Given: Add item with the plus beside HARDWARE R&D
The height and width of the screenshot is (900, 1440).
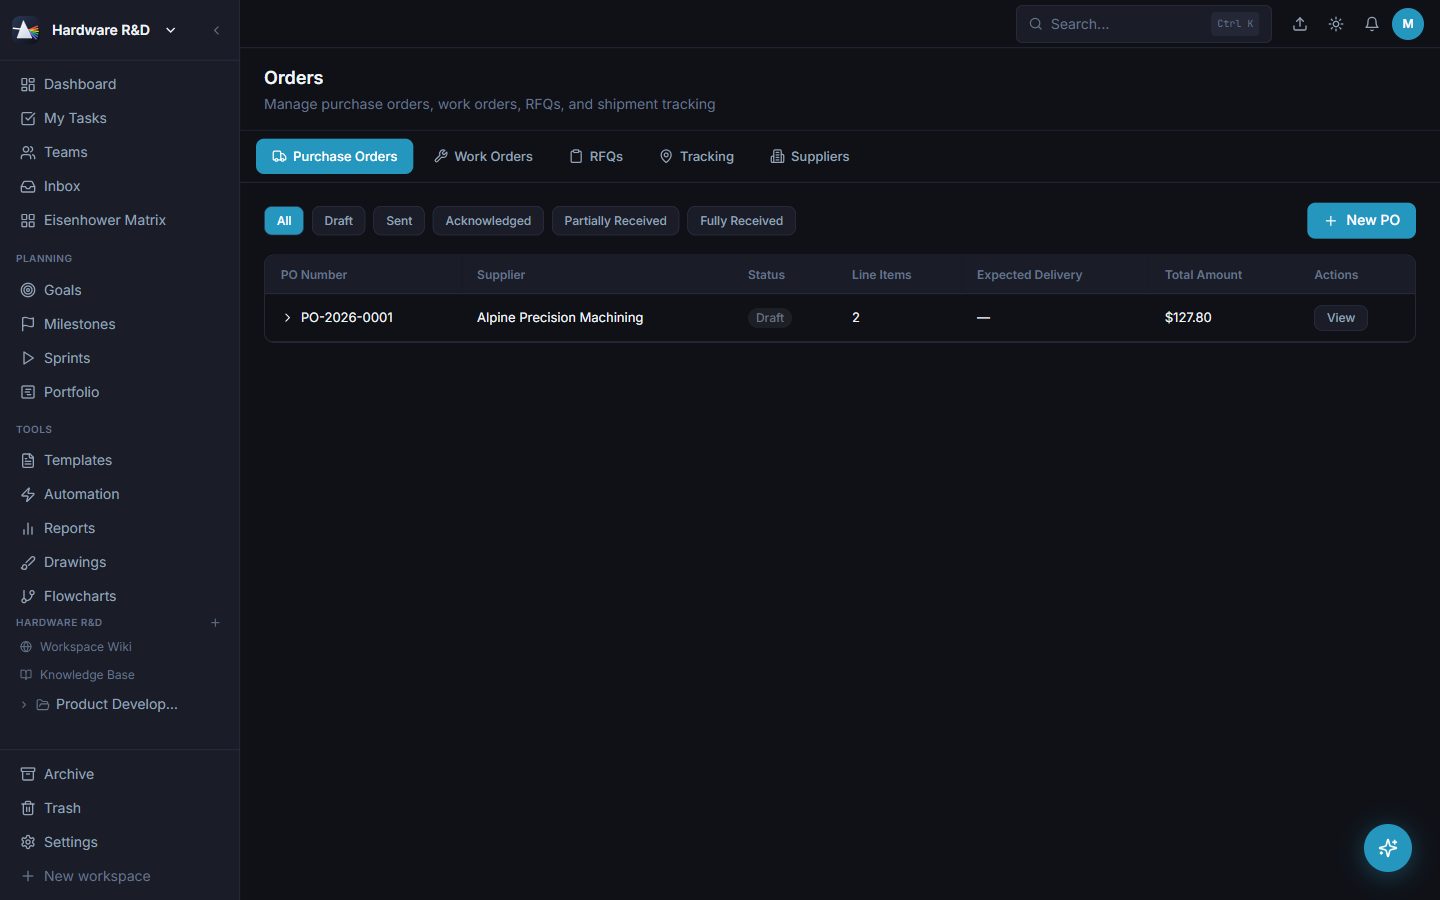Looking at the screenshot, I should point(215,623).
